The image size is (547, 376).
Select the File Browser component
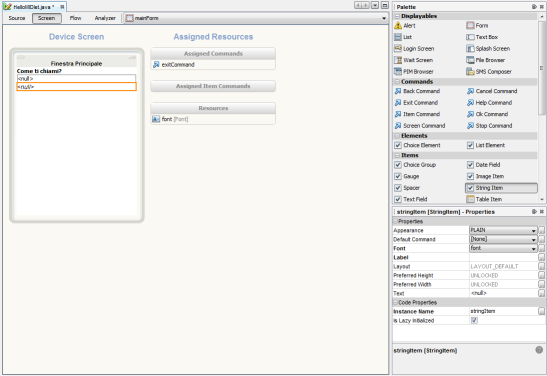pos(486,60)
